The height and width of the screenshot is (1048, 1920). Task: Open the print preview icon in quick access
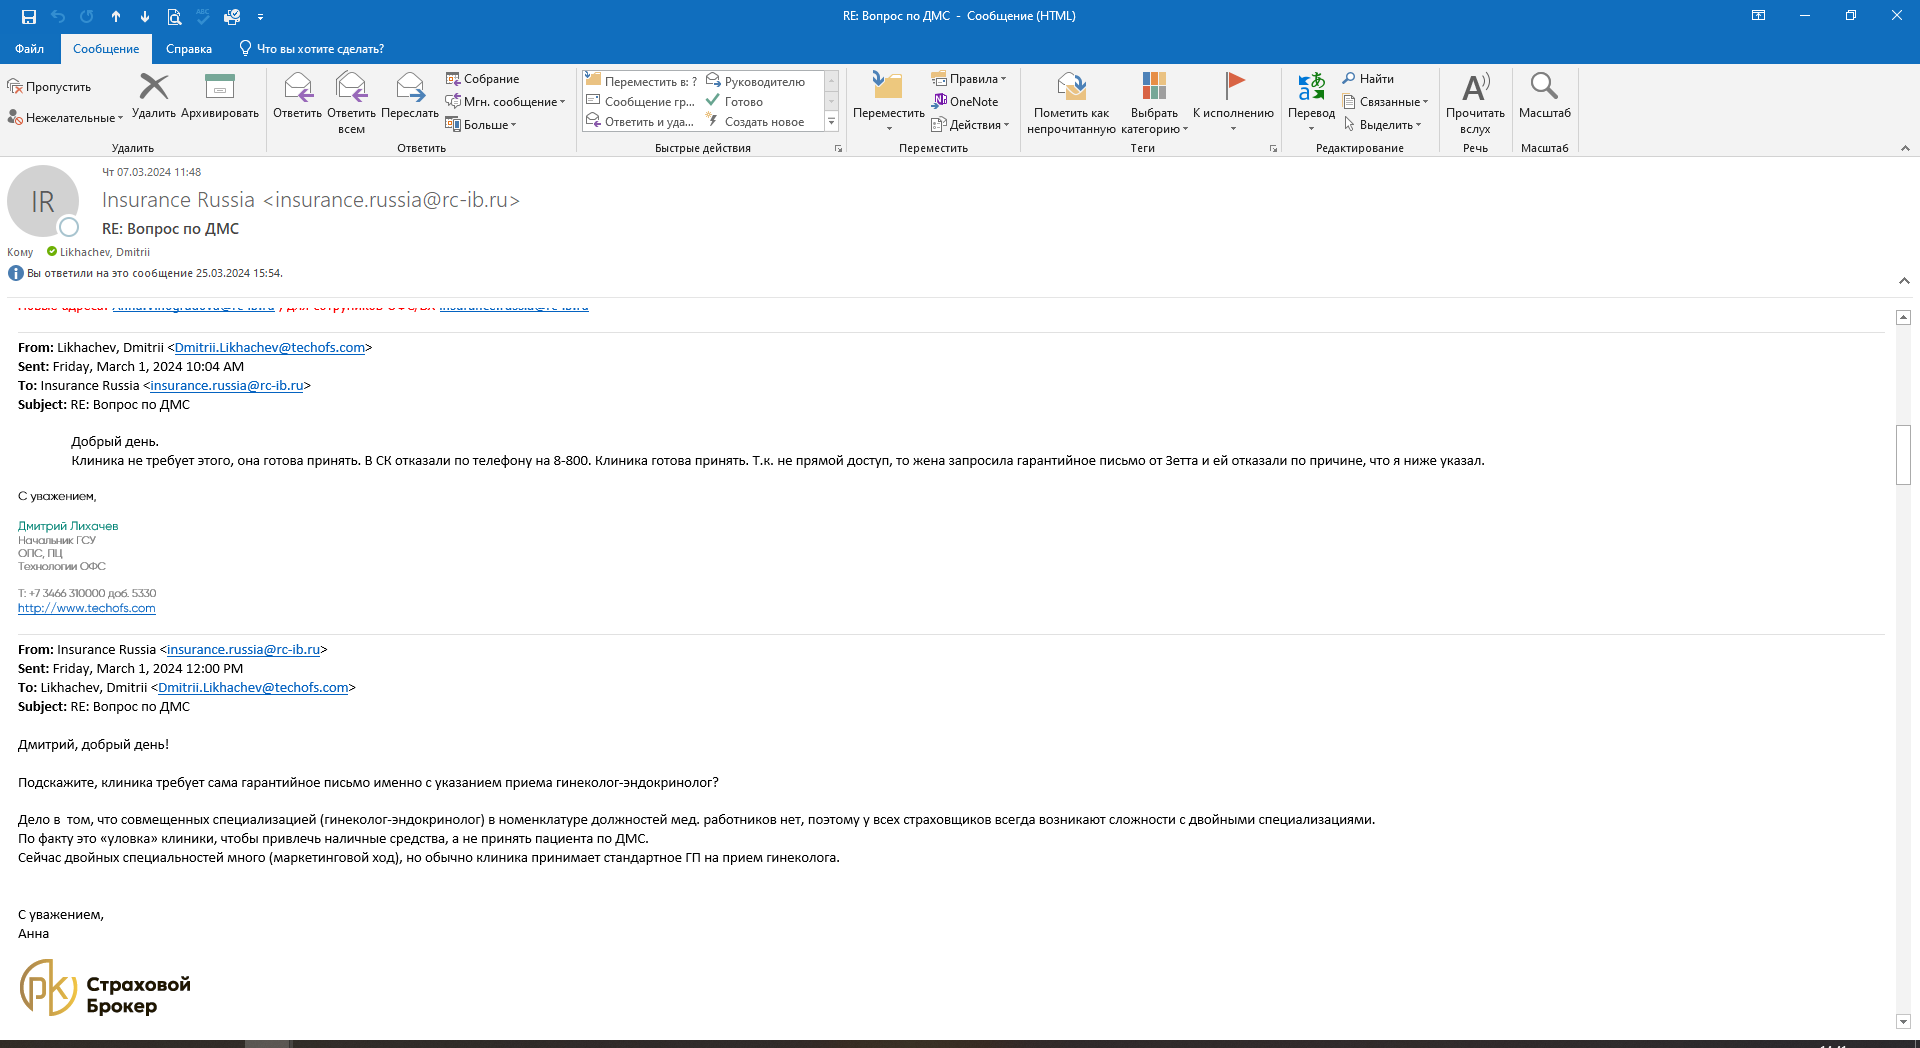[x=174, y=16]
